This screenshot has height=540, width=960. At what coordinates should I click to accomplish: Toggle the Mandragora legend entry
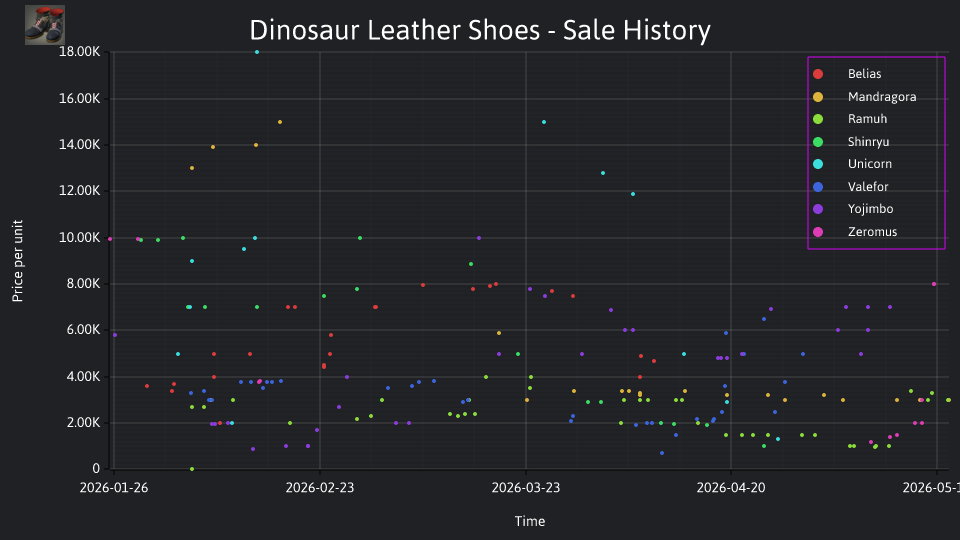(x=864, y=97)
